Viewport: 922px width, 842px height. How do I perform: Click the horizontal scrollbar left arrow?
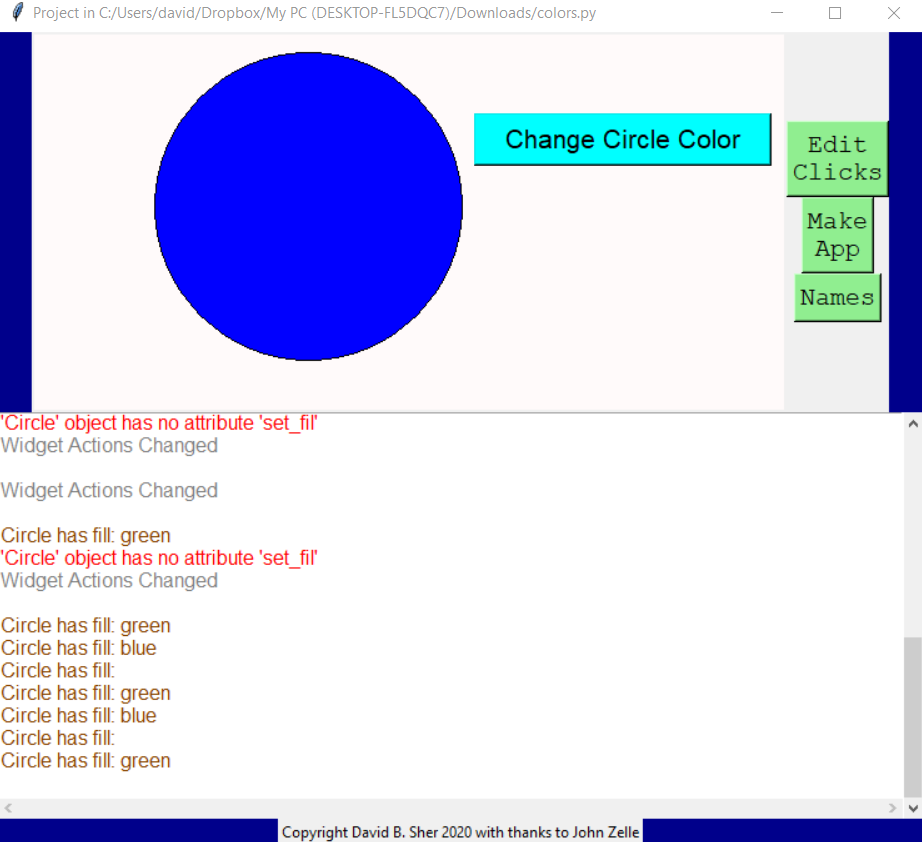[x=8, y=808]
